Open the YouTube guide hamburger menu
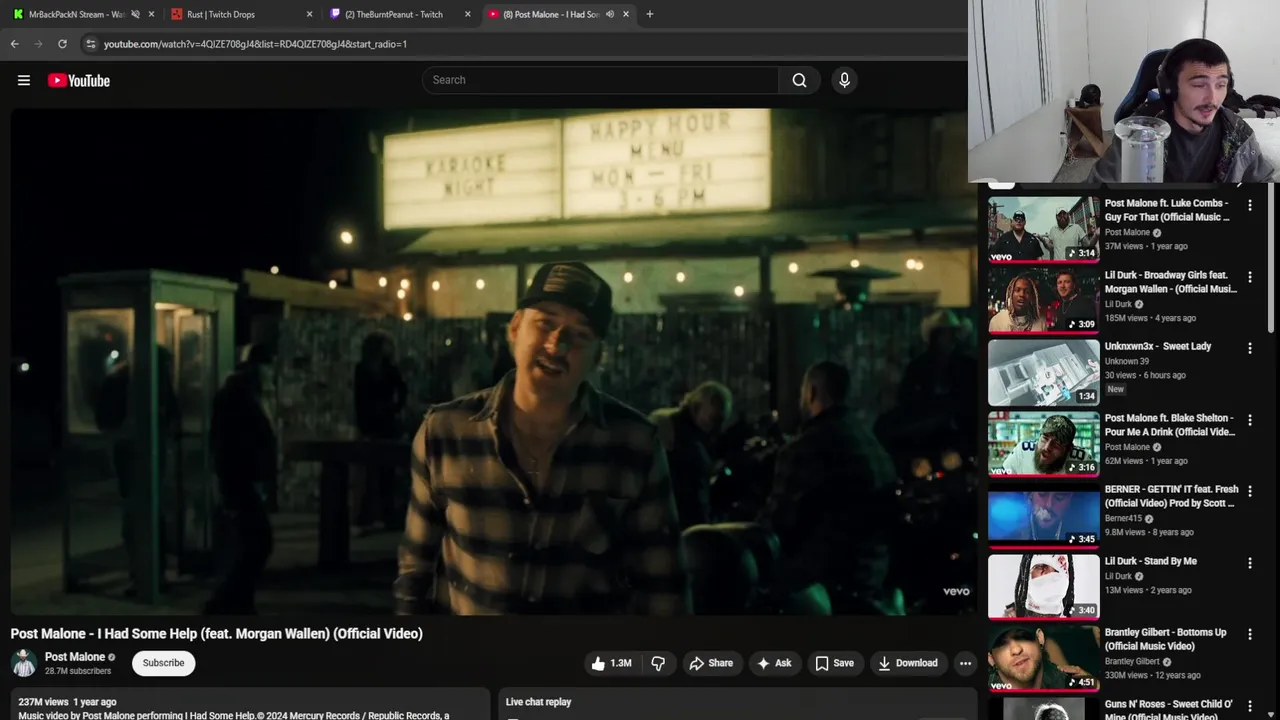This screenshot has height=720, width=1280. pos(24,80)
